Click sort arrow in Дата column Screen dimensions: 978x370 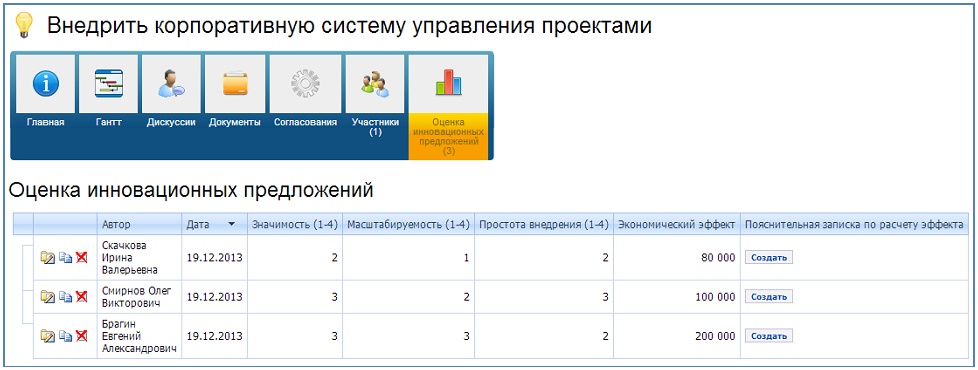pos(231,224)
